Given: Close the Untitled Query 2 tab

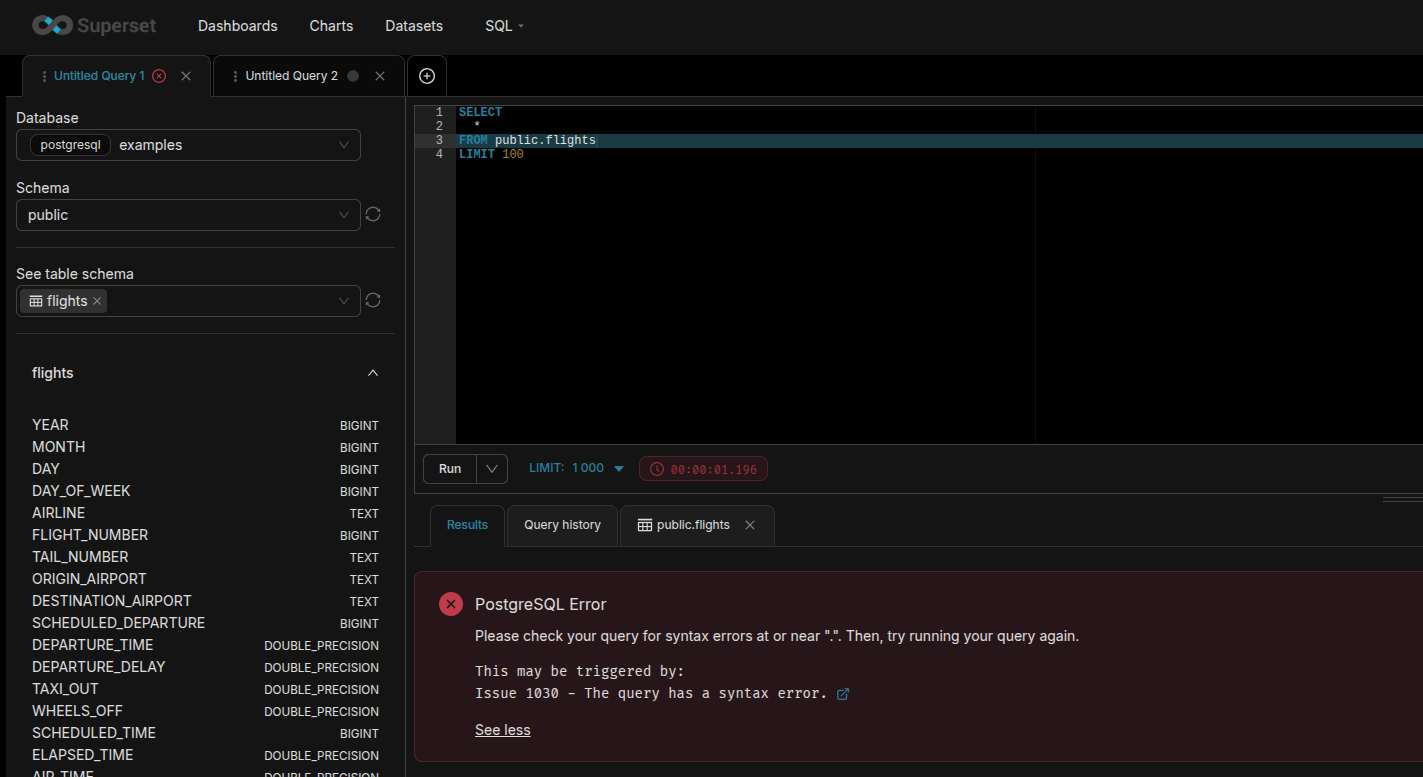Looking at the screenshot, I should click(380, 76).
